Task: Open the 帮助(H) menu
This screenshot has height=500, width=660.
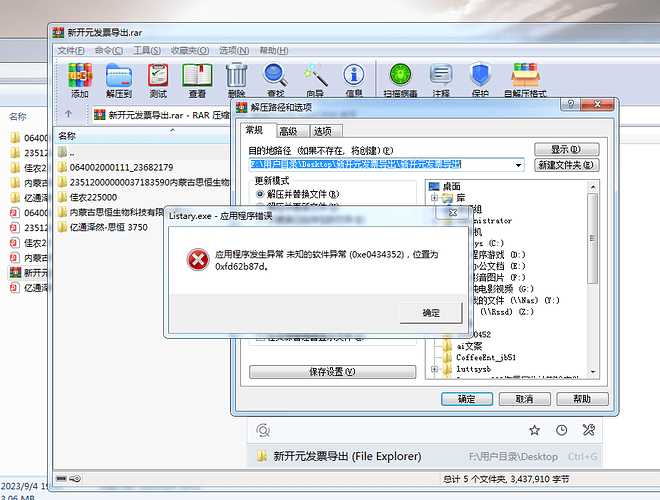Action: click(274, 51)
